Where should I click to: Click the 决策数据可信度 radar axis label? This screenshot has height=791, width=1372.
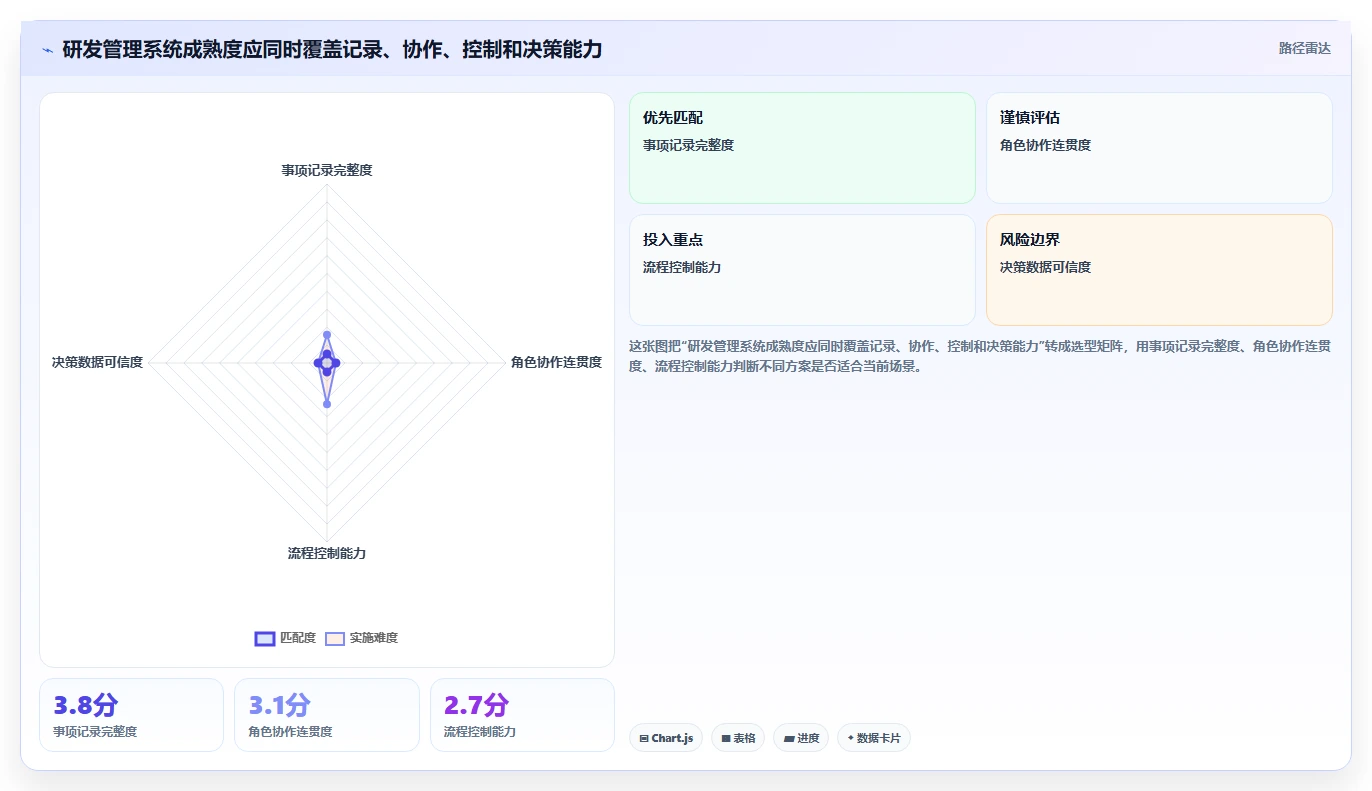[x=97, y=362]
